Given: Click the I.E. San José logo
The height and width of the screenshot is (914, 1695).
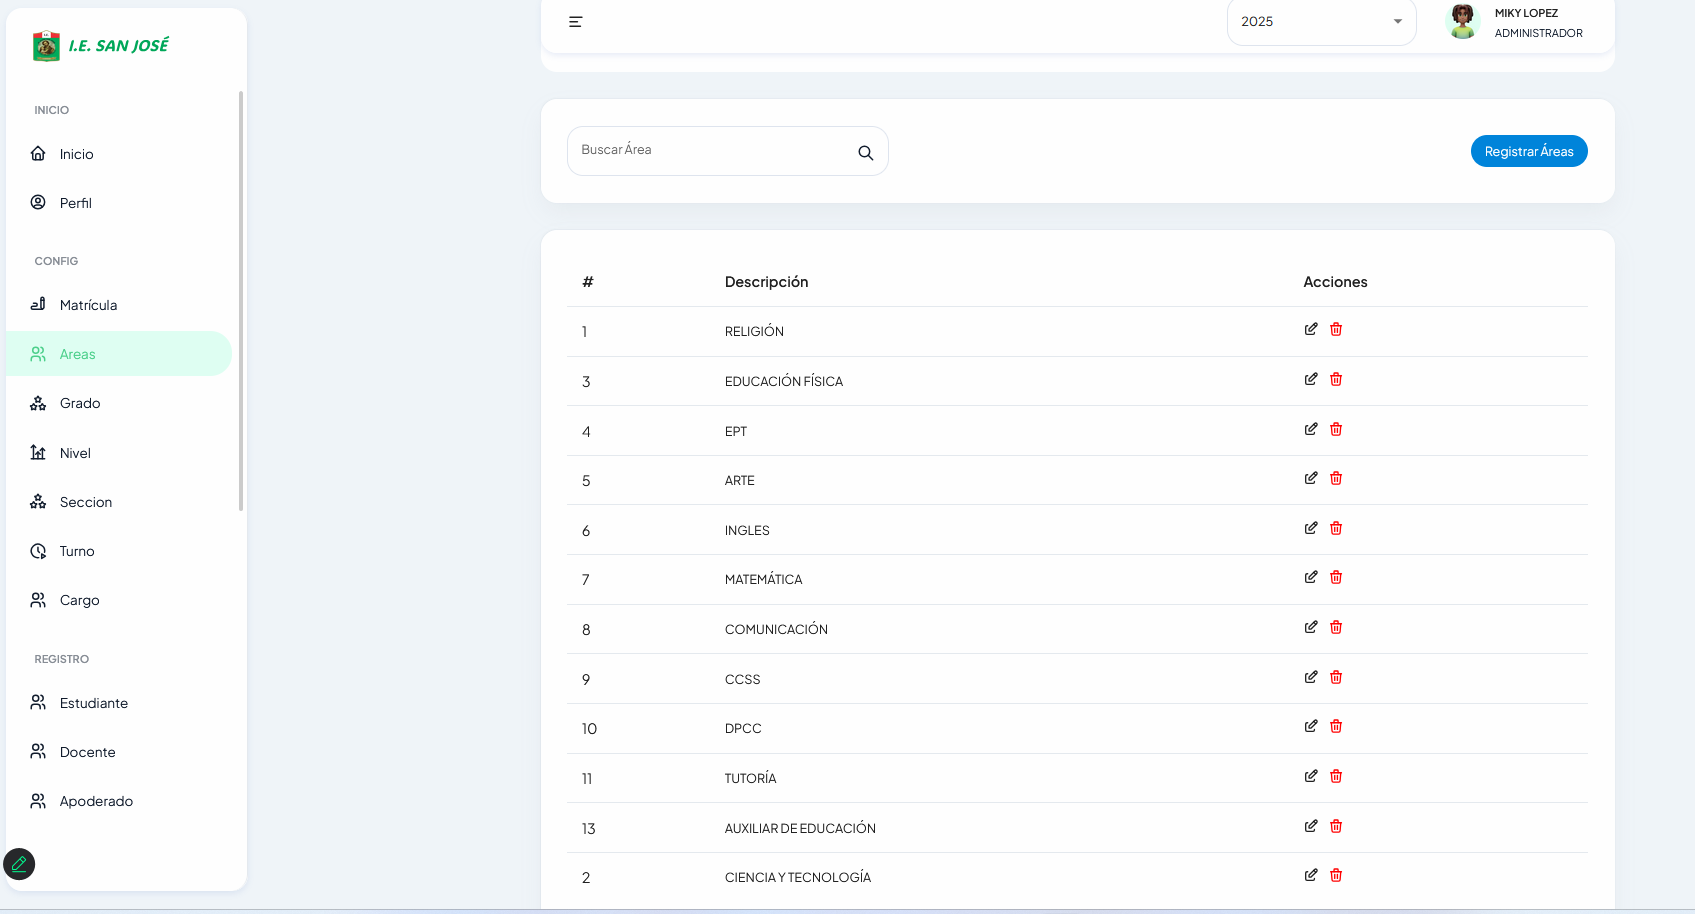Looking at the screenshot, I should click(101, 46).
